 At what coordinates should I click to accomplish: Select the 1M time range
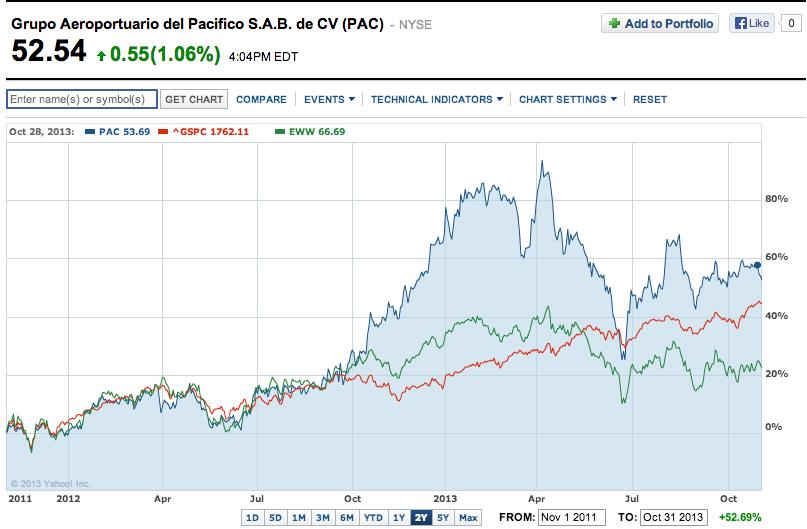[x=299, y=517]
